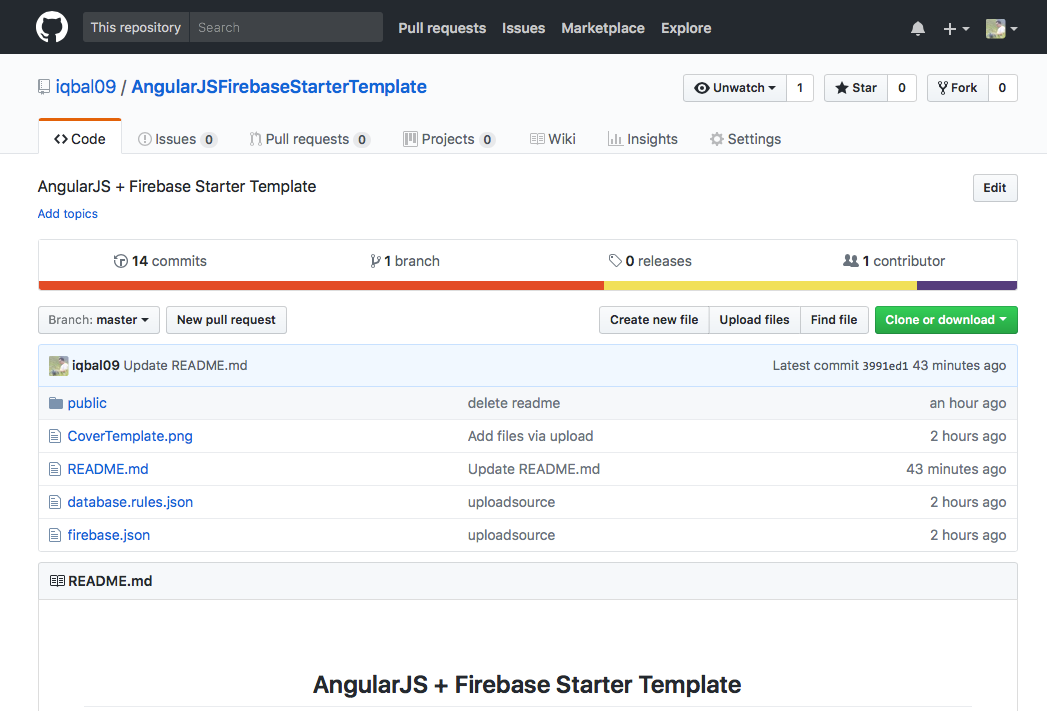Star this repository

click(x=855, y=87)
